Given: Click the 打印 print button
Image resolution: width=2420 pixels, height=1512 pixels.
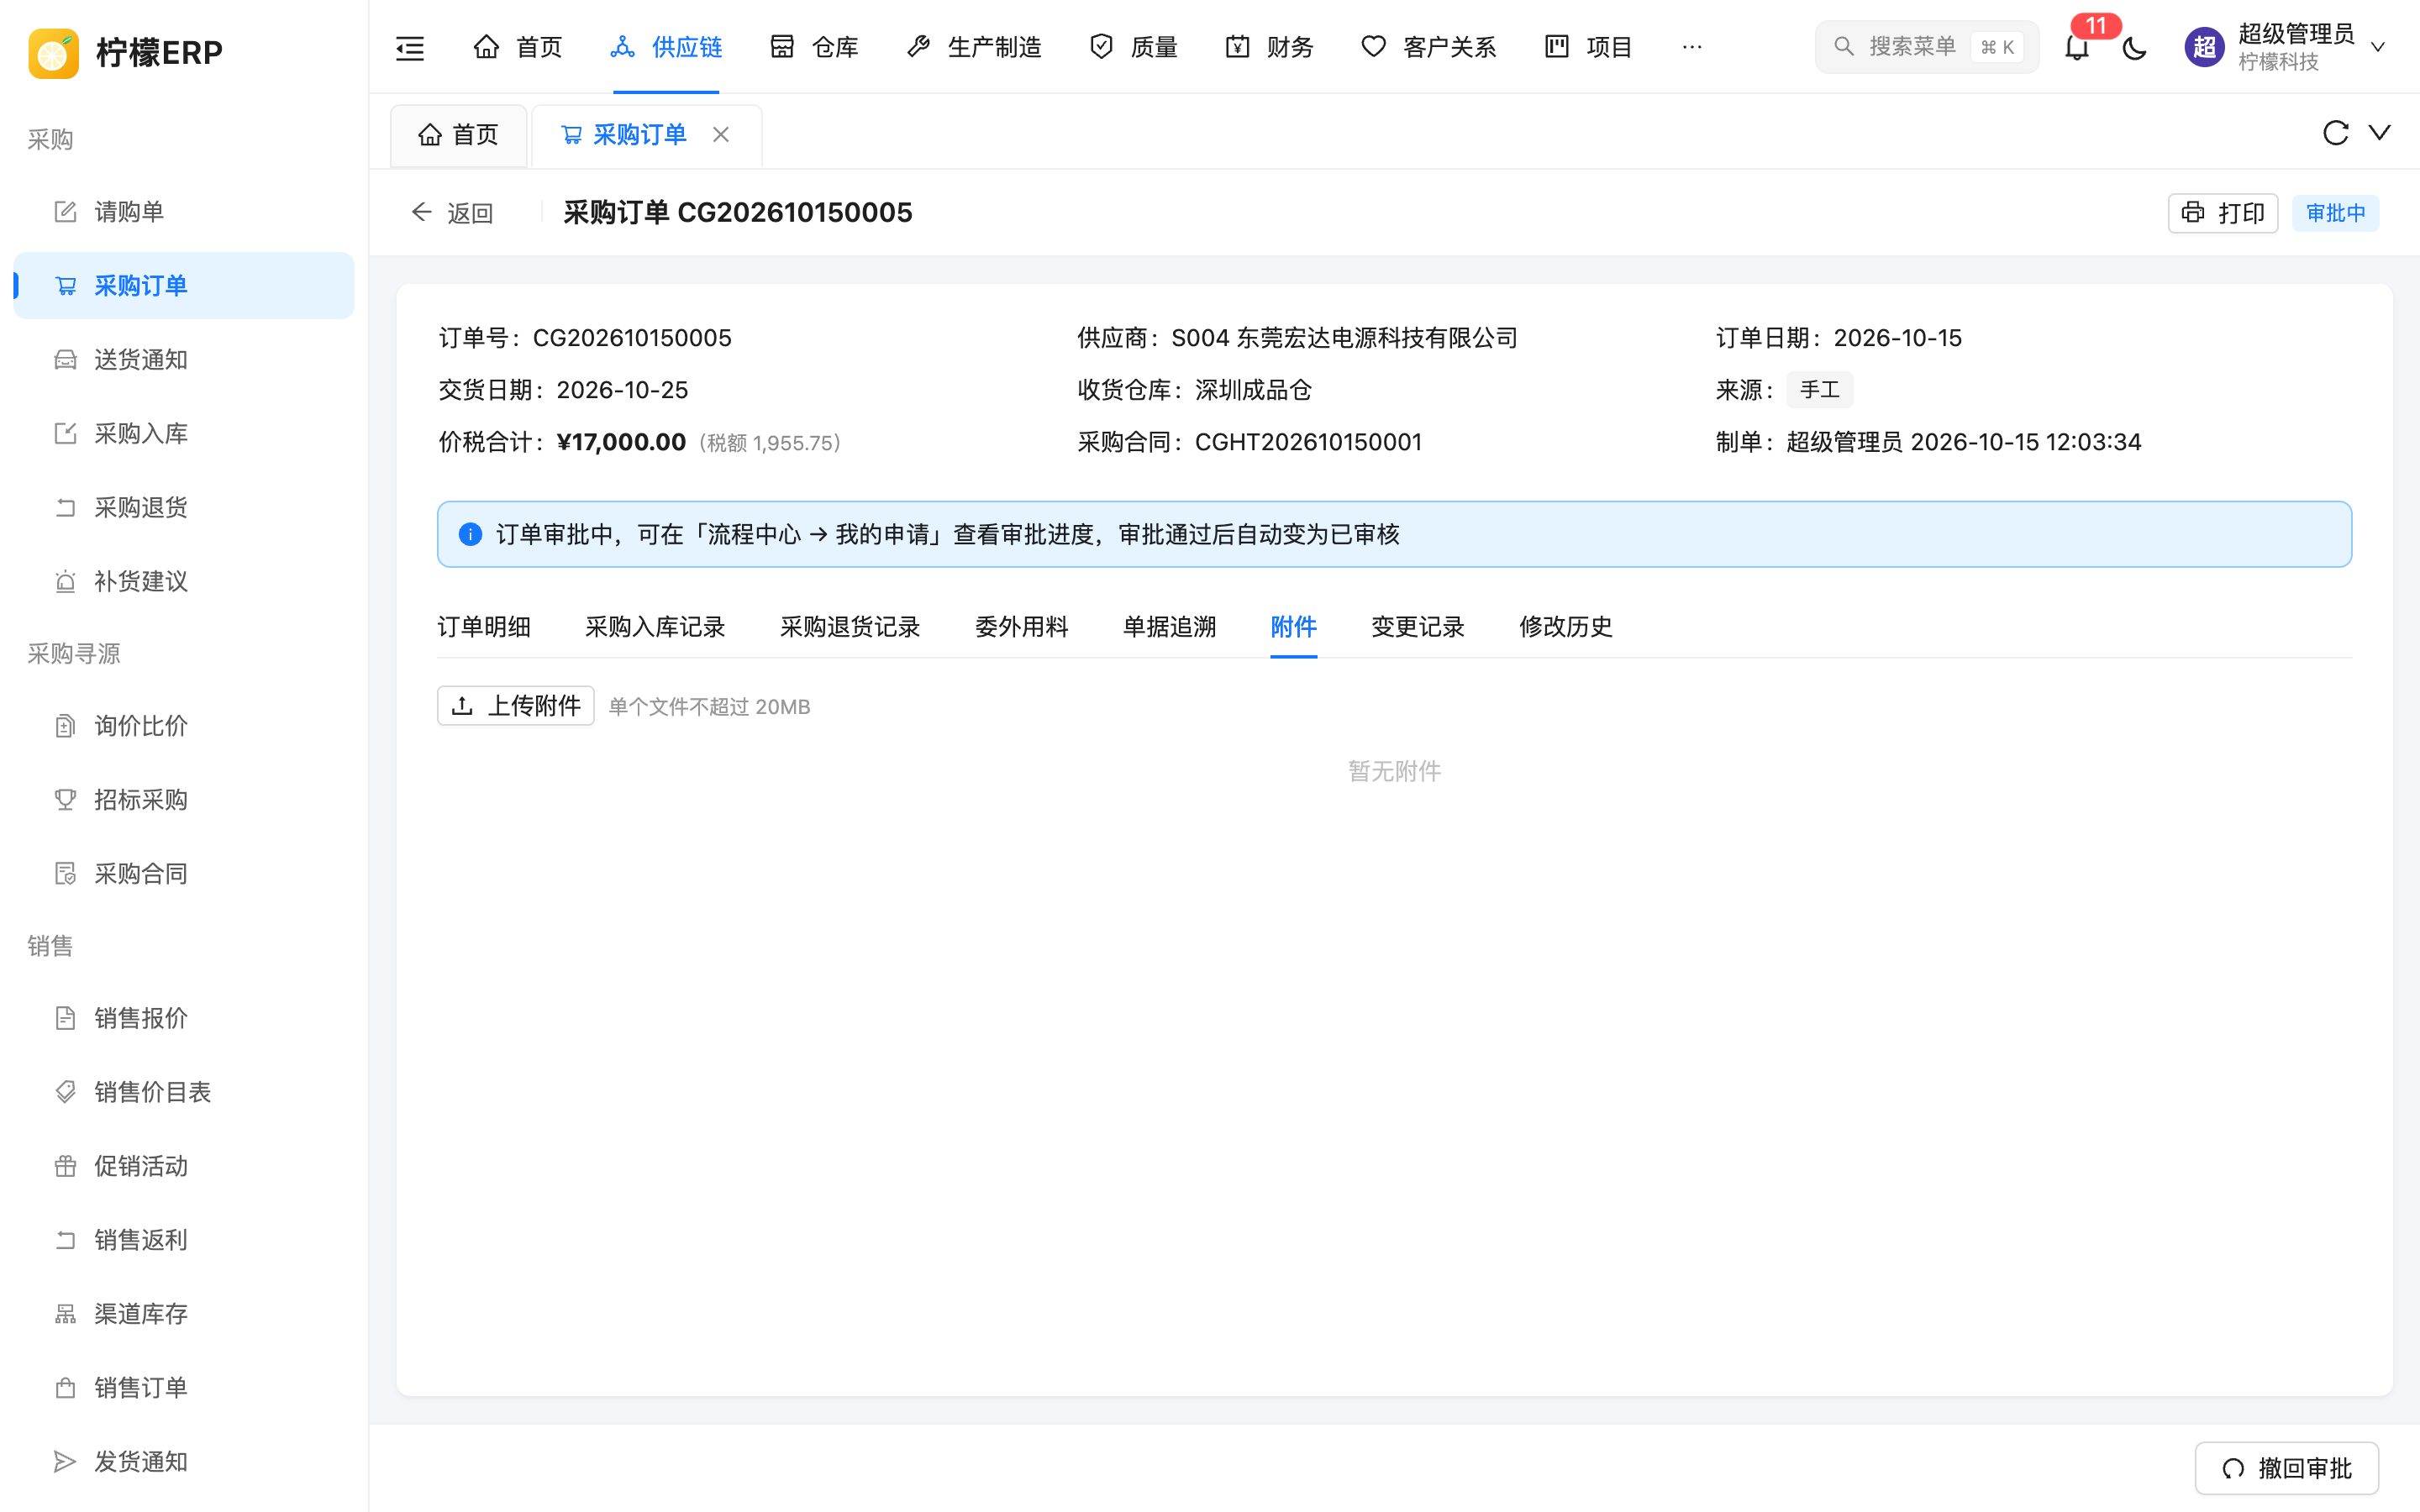Looking at the screenshot, I should [x=2222, y=213].
